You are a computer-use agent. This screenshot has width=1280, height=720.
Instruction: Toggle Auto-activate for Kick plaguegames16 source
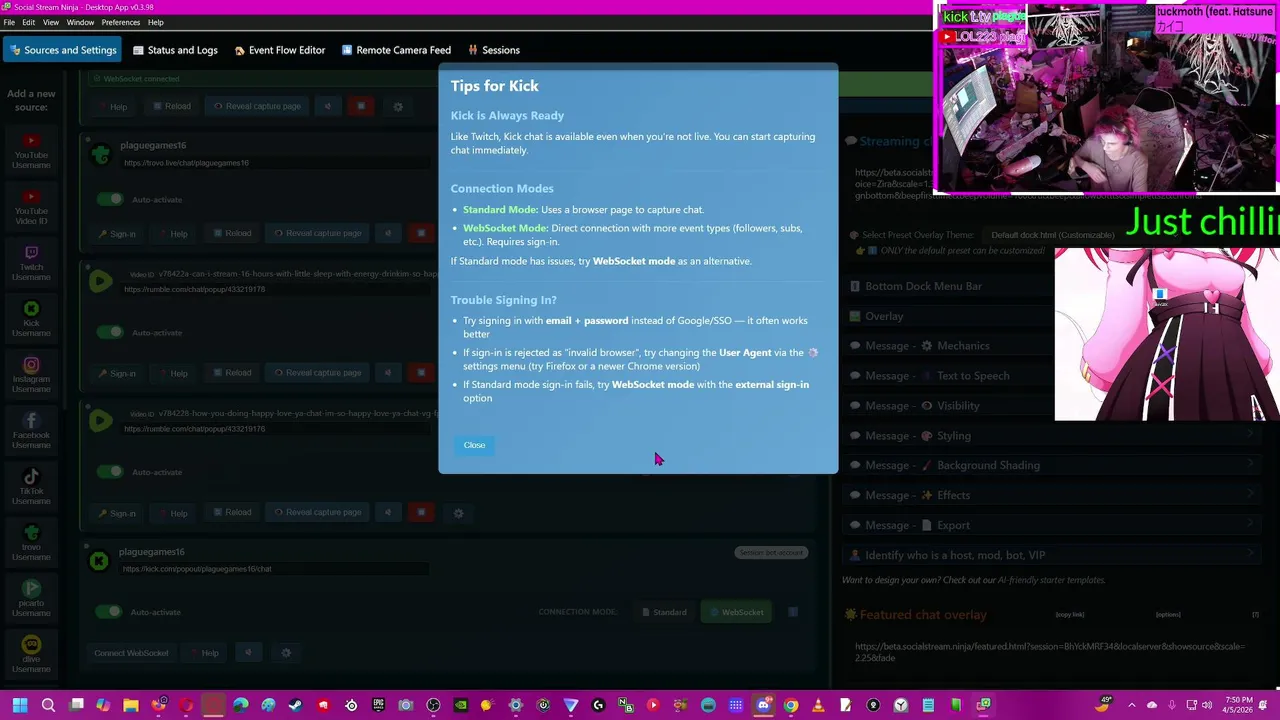110,612
